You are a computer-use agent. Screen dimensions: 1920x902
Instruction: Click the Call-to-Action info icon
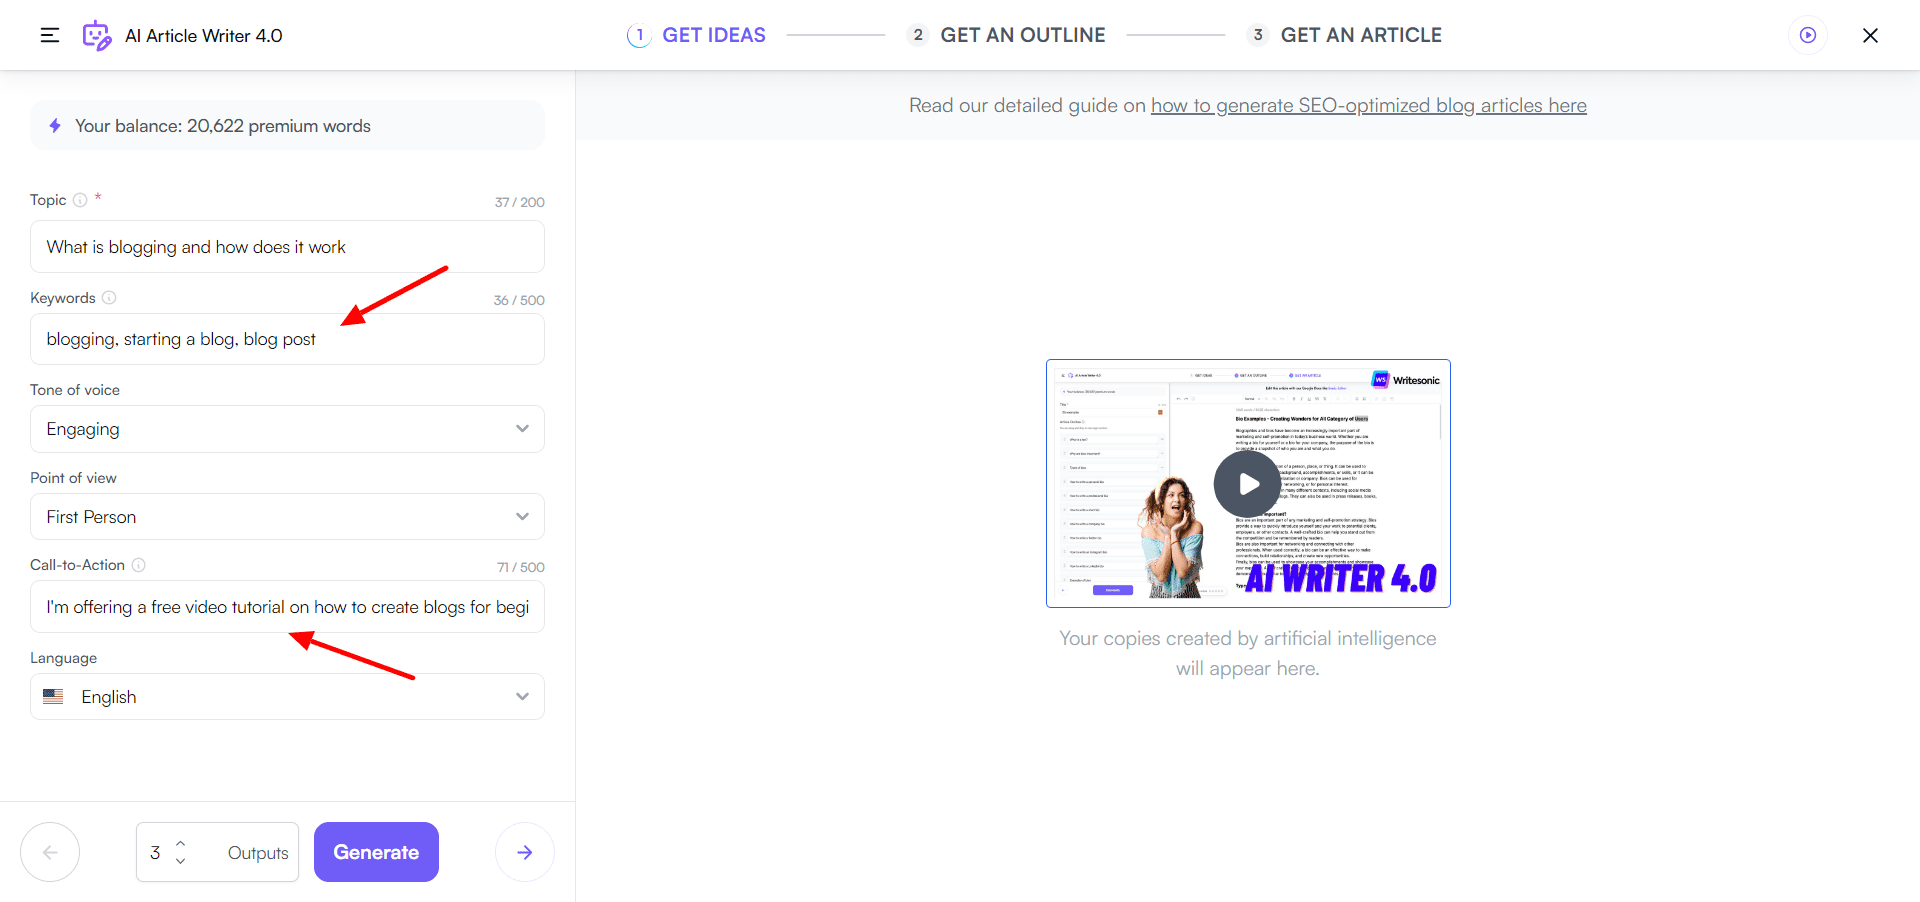139,565
